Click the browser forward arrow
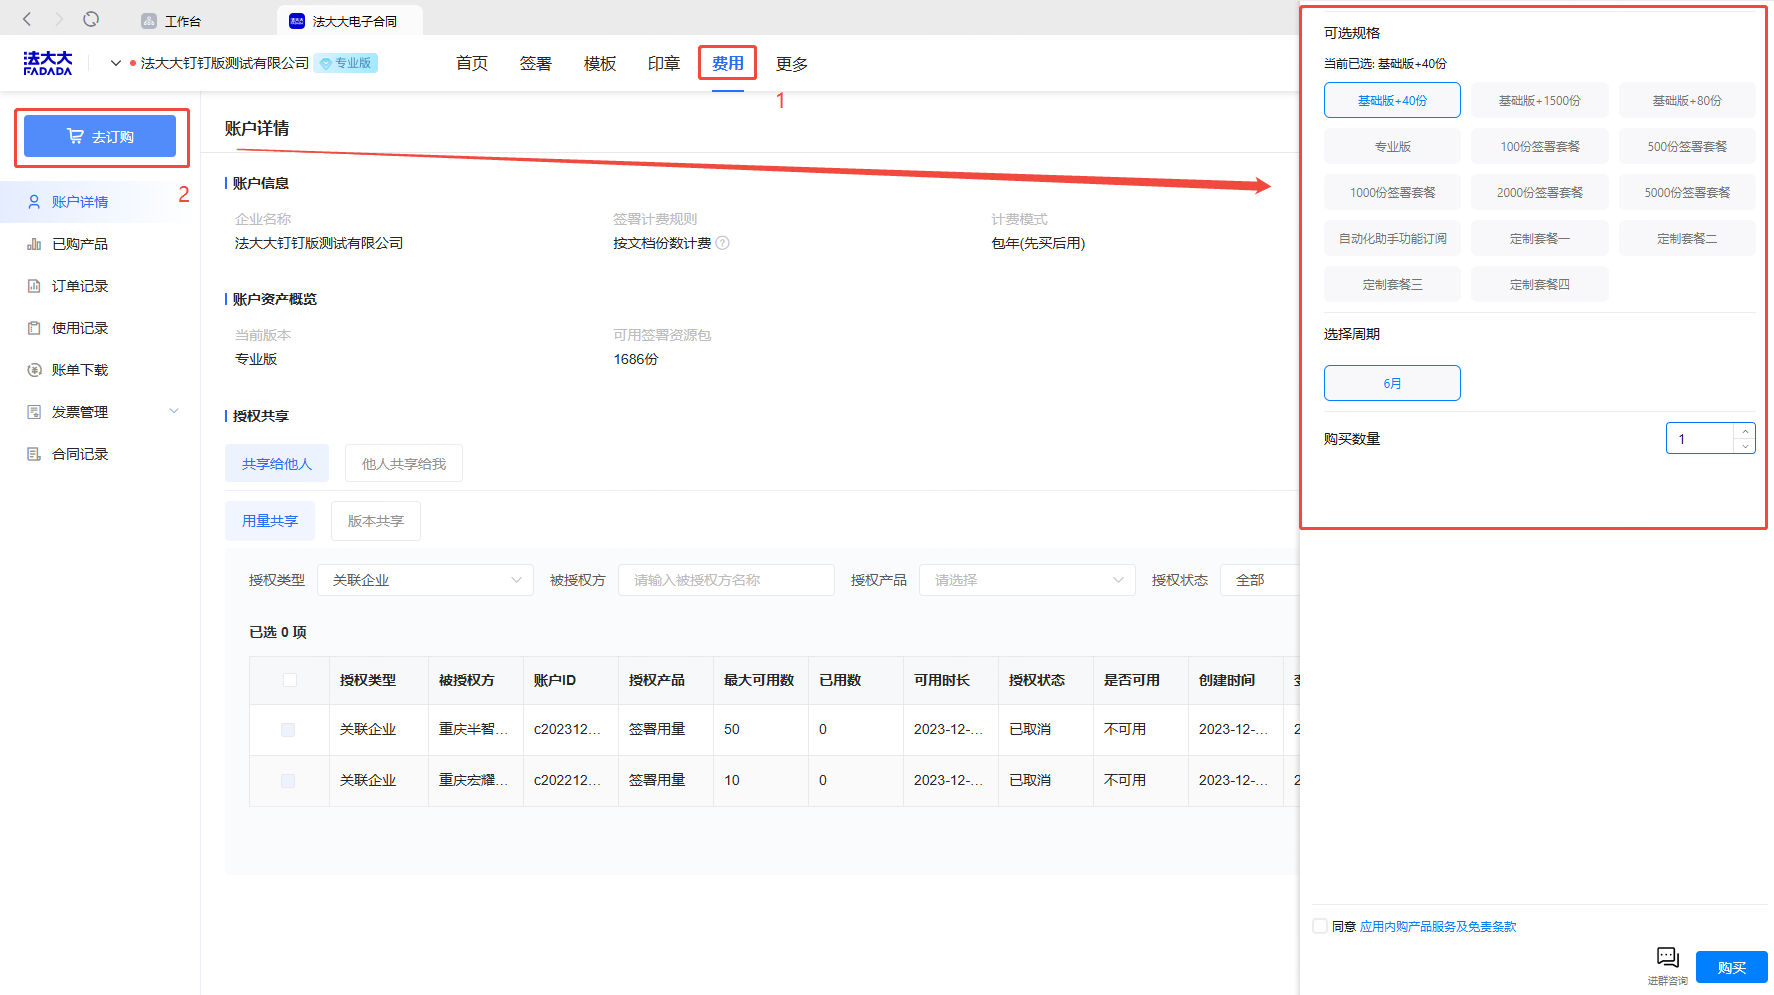 point(59,19)
